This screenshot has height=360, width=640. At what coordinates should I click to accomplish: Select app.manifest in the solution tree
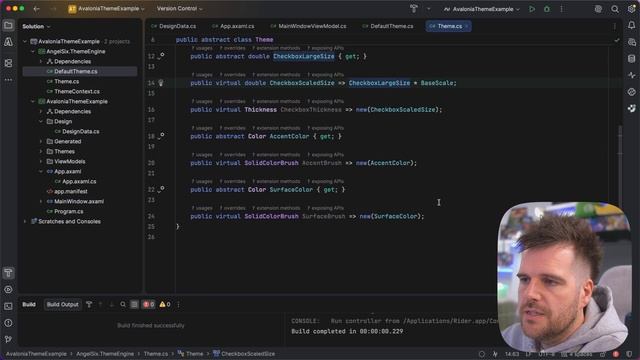click(71, 191)
